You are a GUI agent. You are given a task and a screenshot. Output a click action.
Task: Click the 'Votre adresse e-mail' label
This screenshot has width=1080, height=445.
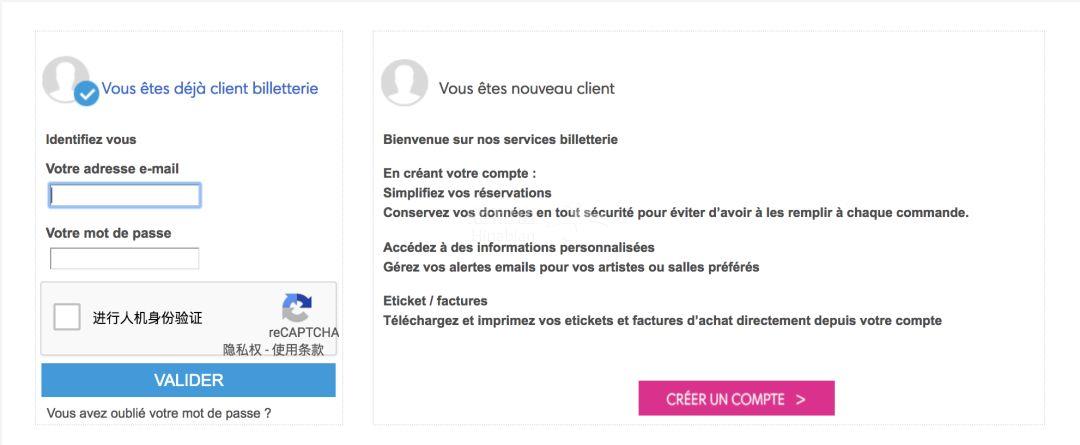coord(112,169)
